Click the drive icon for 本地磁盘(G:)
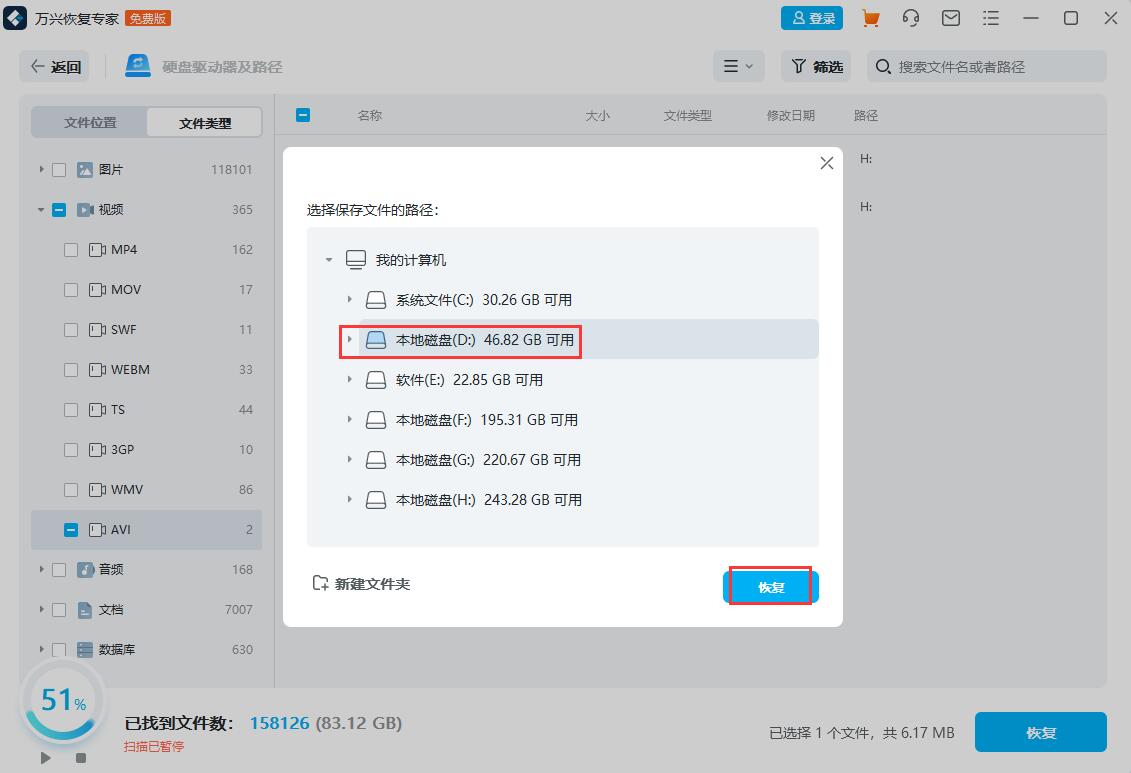 [x=376, y=460]
